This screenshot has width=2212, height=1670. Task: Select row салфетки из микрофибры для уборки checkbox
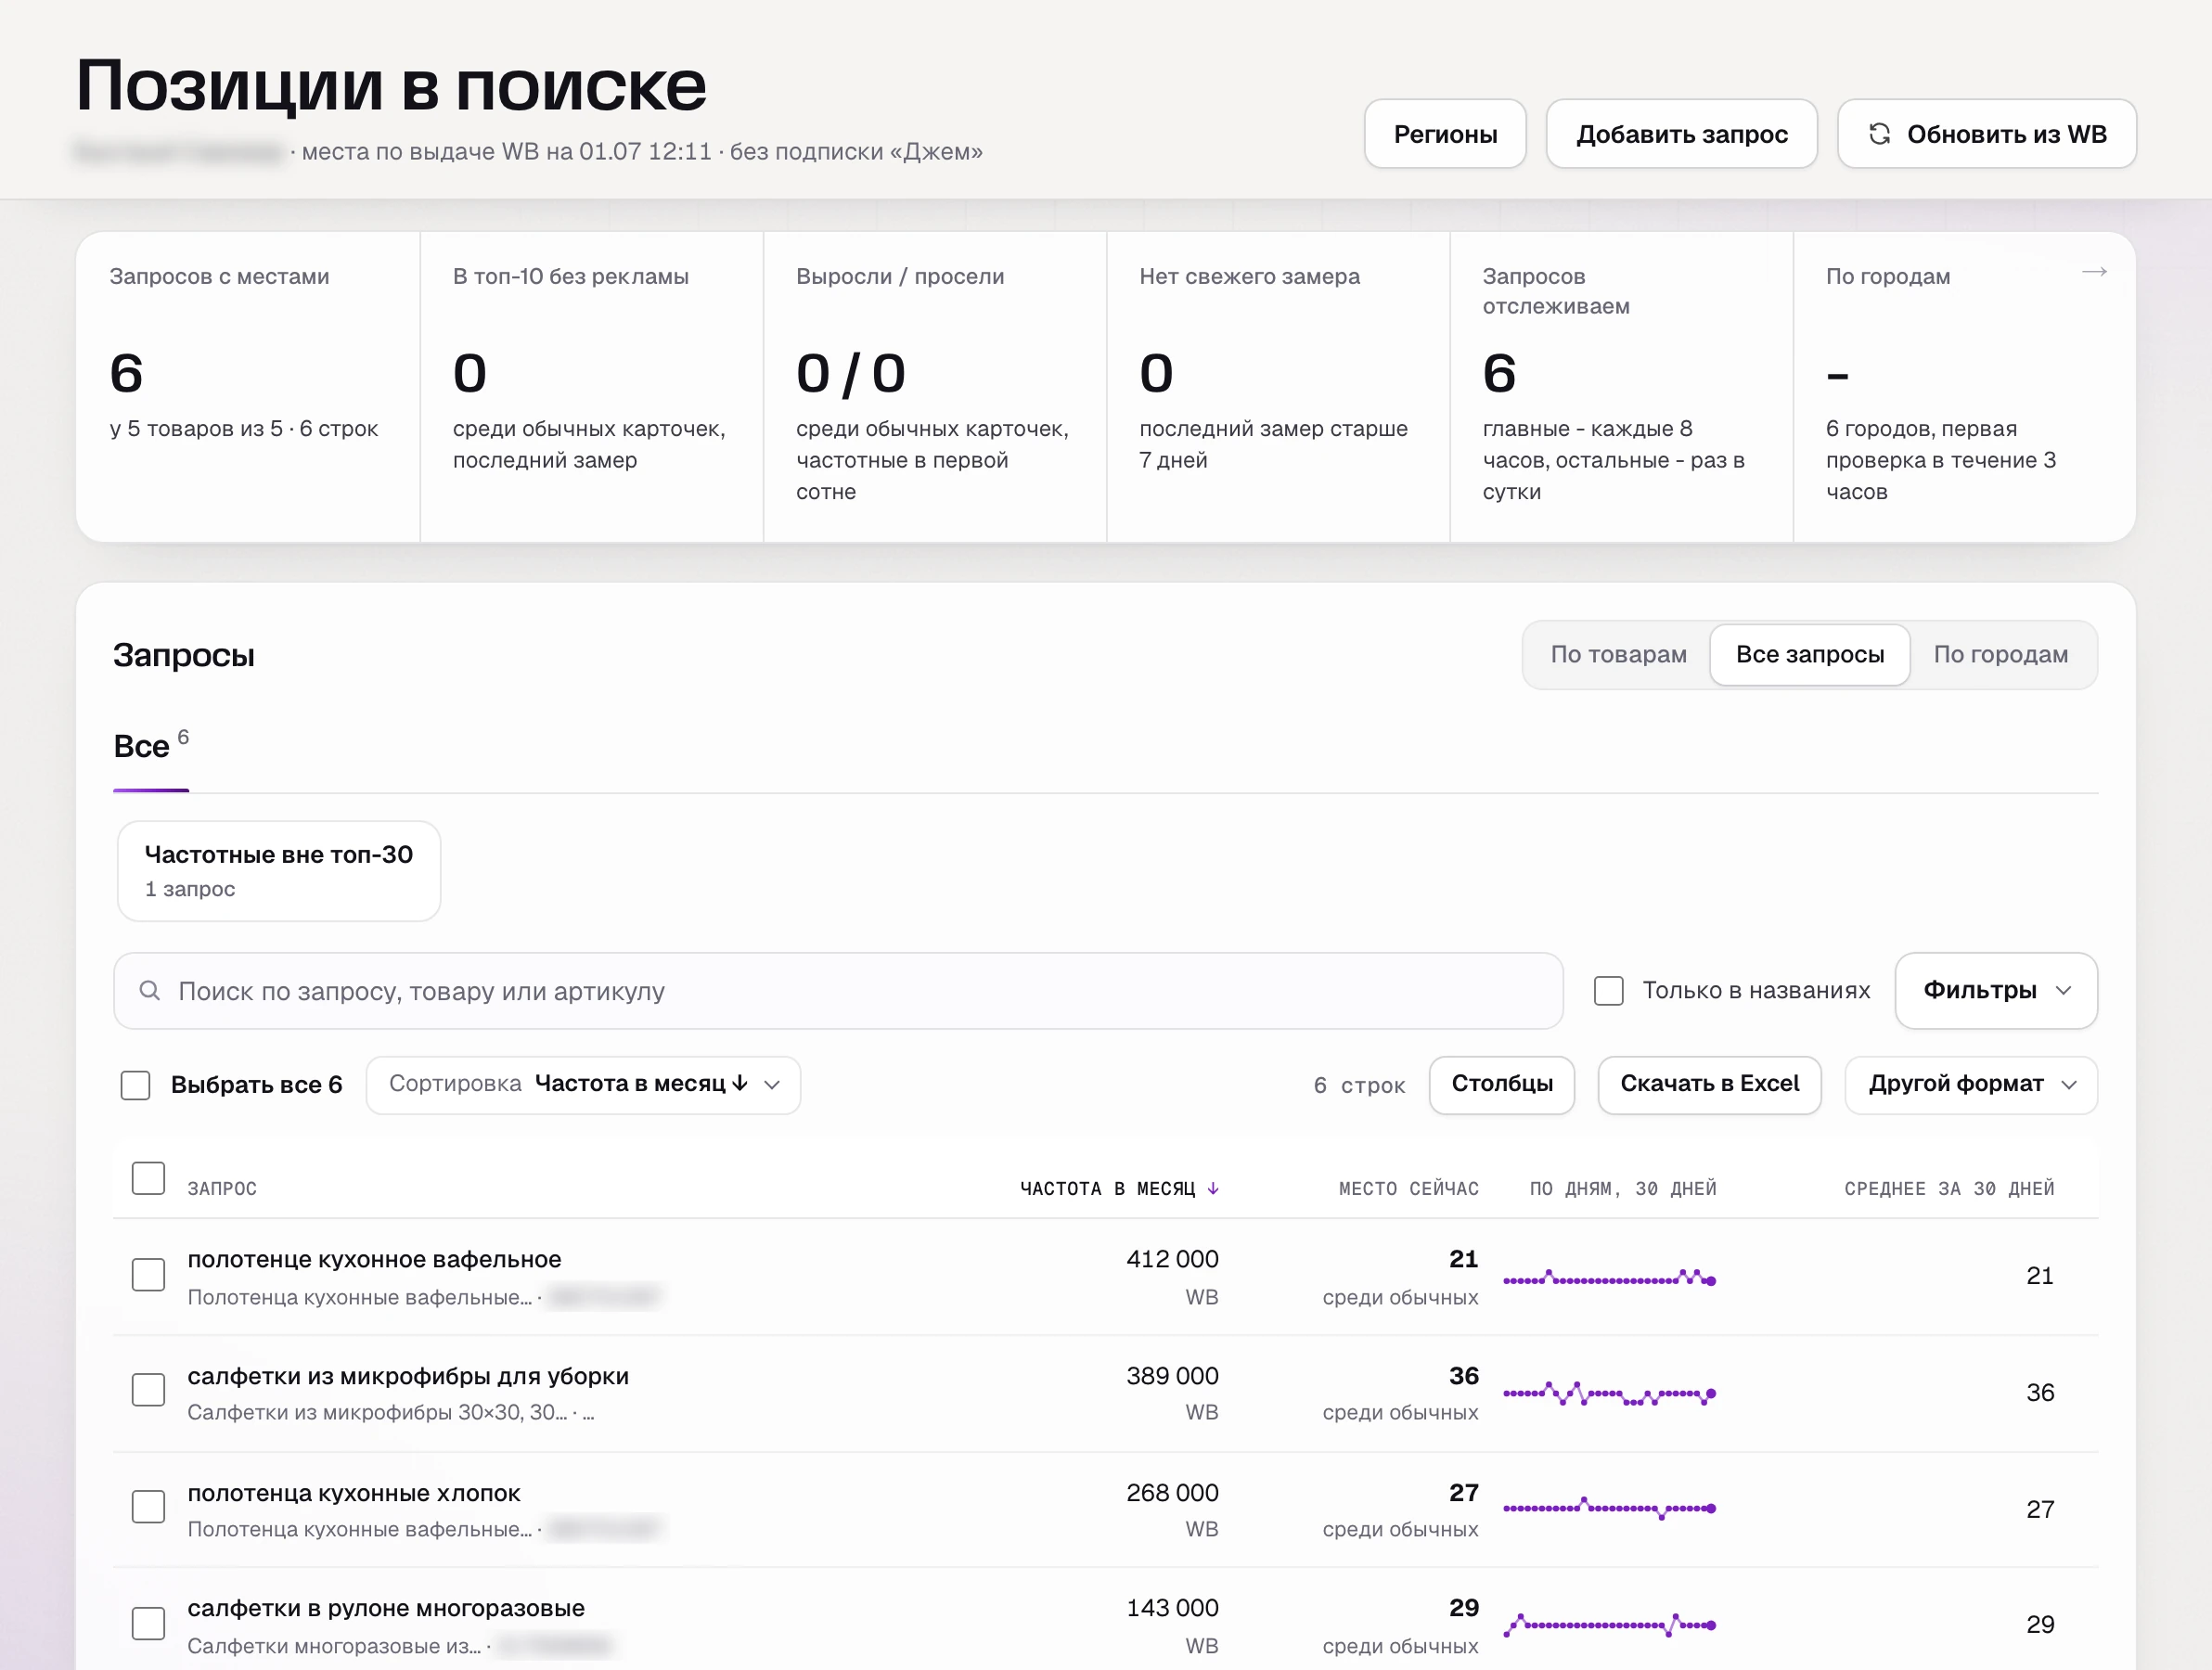[148, 1389]
